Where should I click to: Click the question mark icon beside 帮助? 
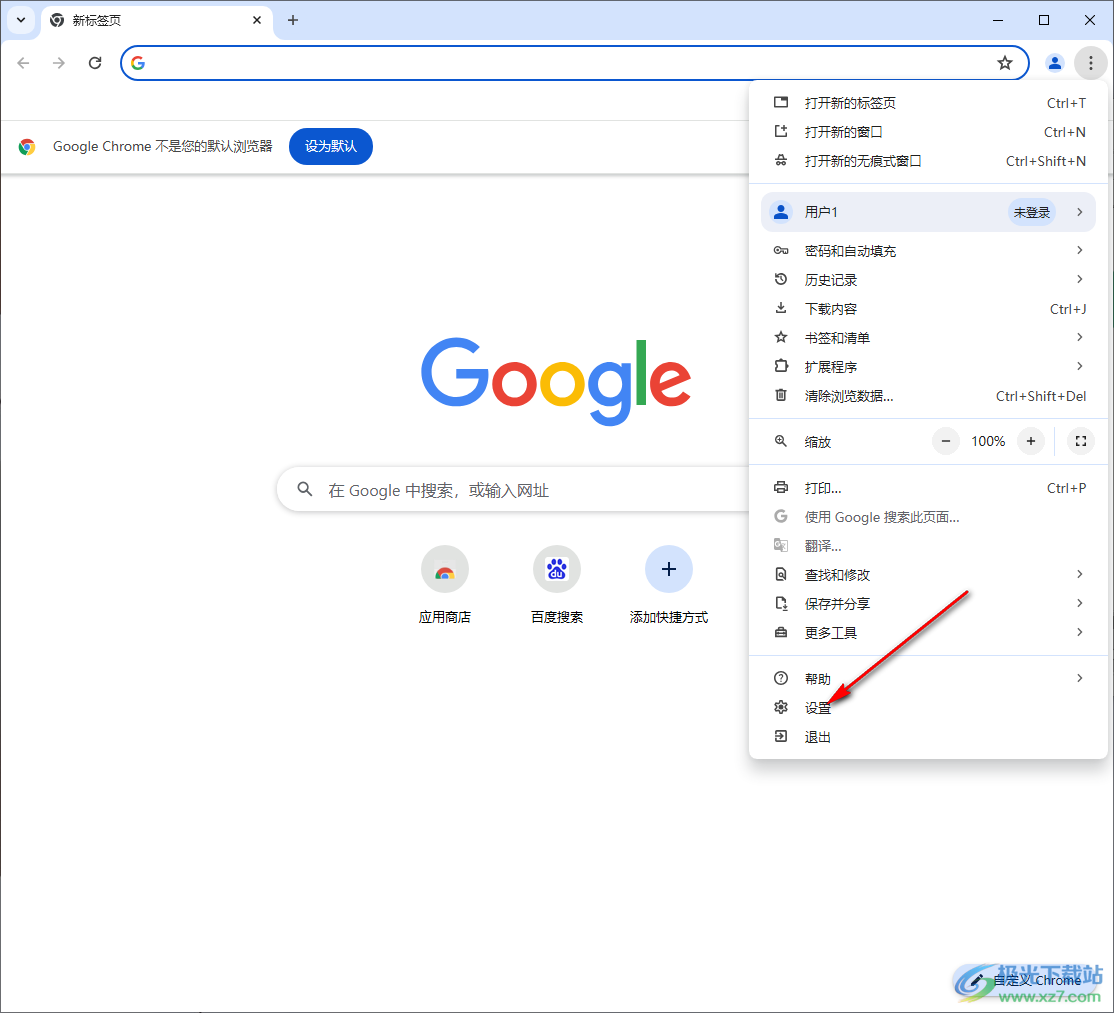[781, 678]
